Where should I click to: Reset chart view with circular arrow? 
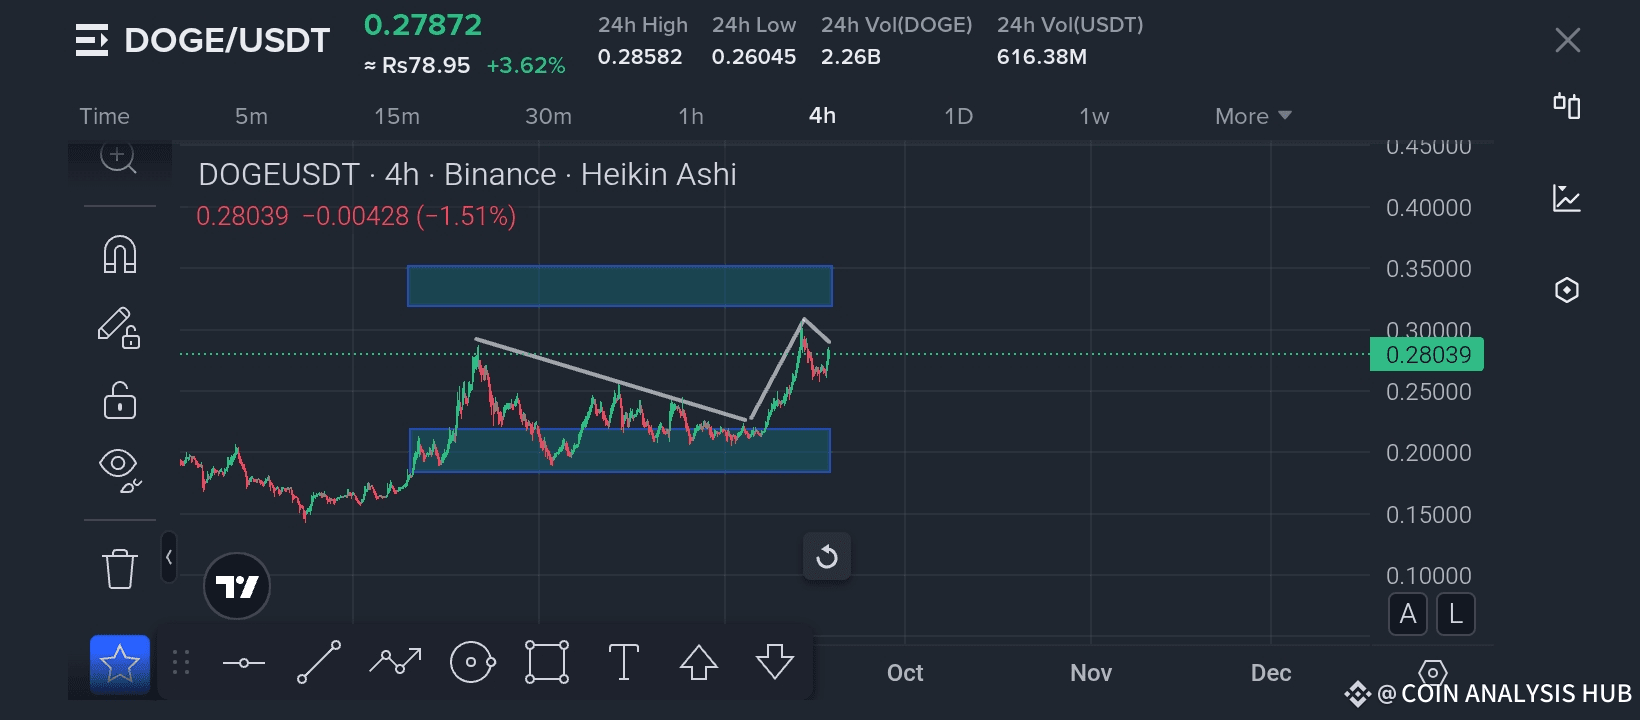[827, 557]
